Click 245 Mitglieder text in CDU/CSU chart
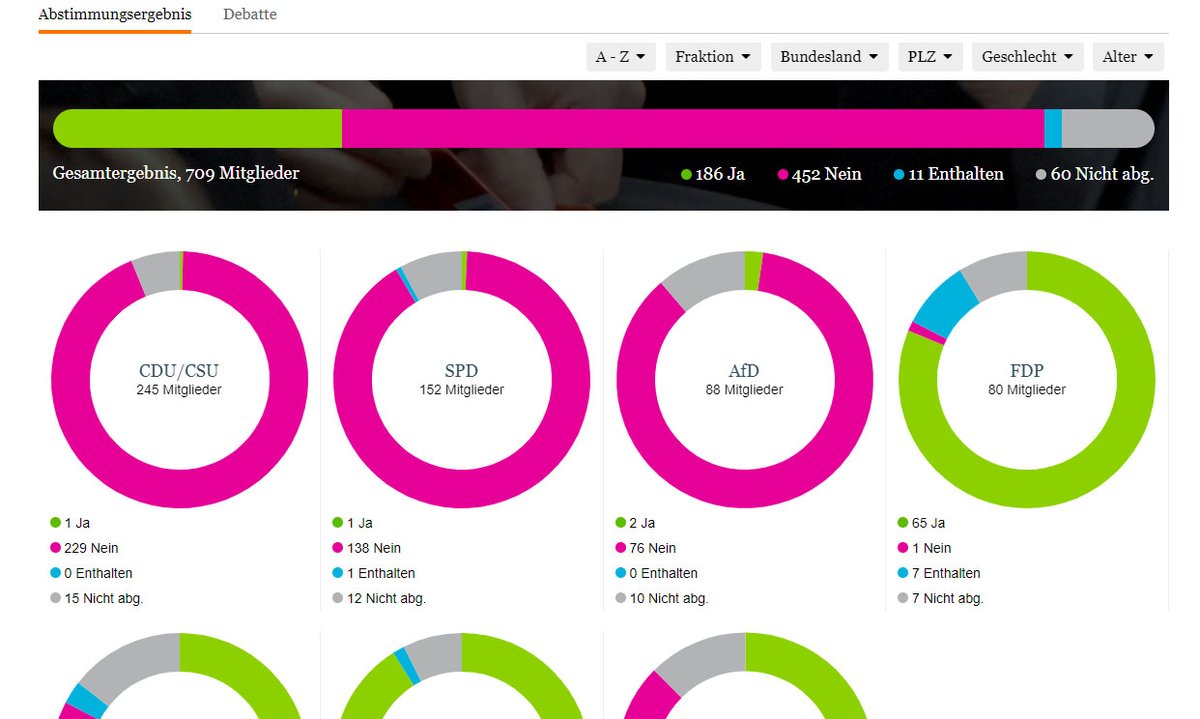The height and width of the screenshot is (719, 1200). pos(179,390)
